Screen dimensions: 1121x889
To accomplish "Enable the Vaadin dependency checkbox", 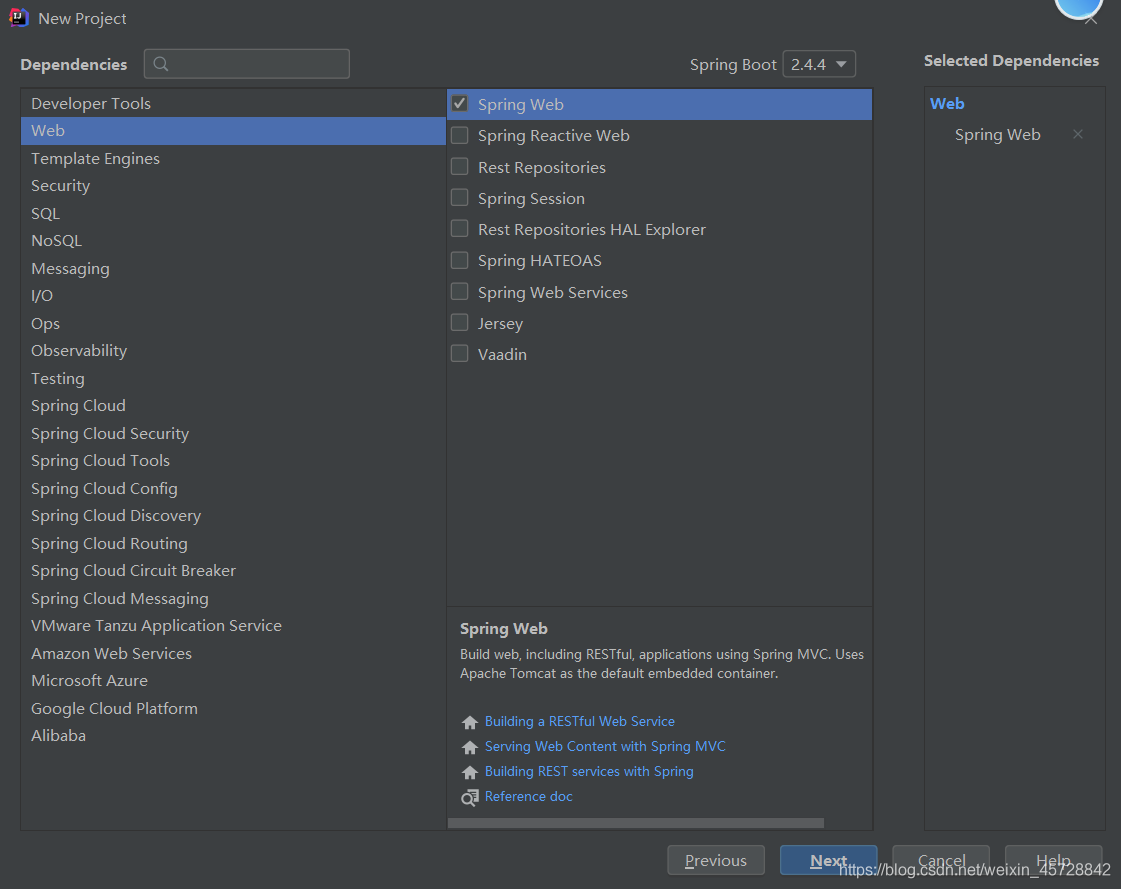I will coord(460,354).
